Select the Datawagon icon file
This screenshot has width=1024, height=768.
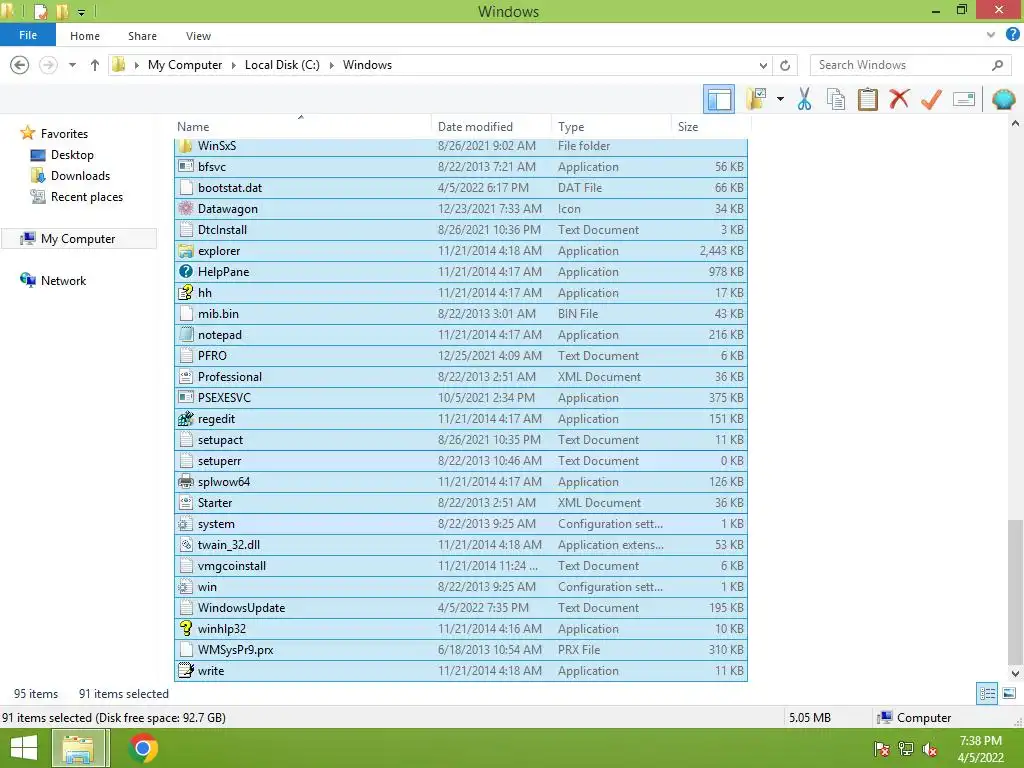pos(185,208)
